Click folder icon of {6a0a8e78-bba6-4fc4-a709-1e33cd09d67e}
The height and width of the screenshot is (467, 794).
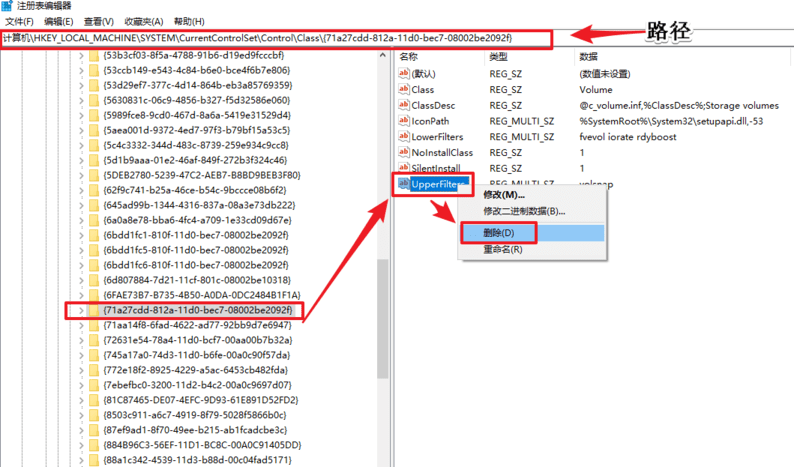94,220
